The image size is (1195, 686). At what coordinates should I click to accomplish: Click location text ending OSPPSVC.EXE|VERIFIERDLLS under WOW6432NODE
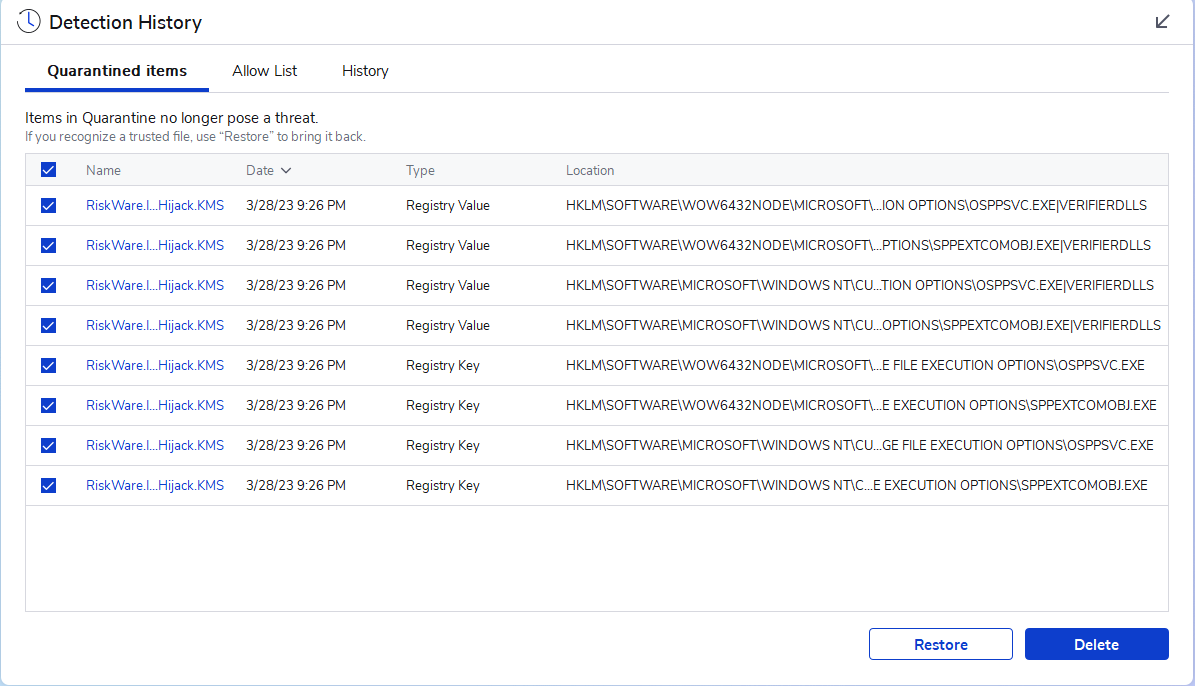[x=856, y=206]
